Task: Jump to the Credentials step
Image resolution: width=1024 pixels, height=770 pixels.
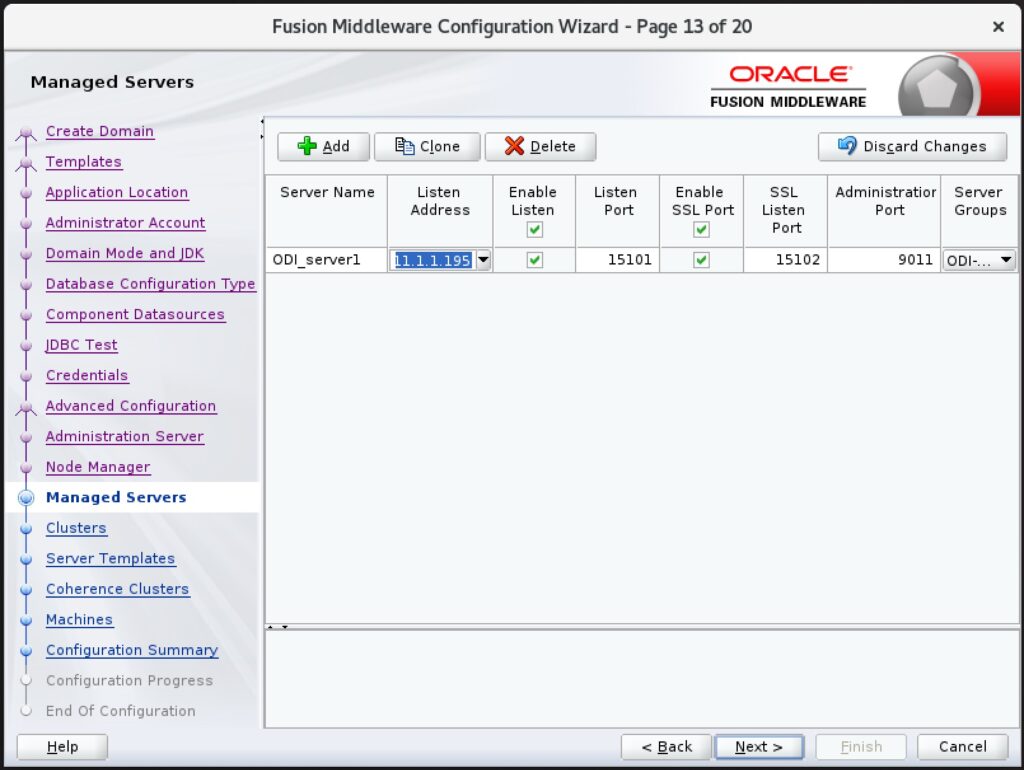Action: [87, 376]
